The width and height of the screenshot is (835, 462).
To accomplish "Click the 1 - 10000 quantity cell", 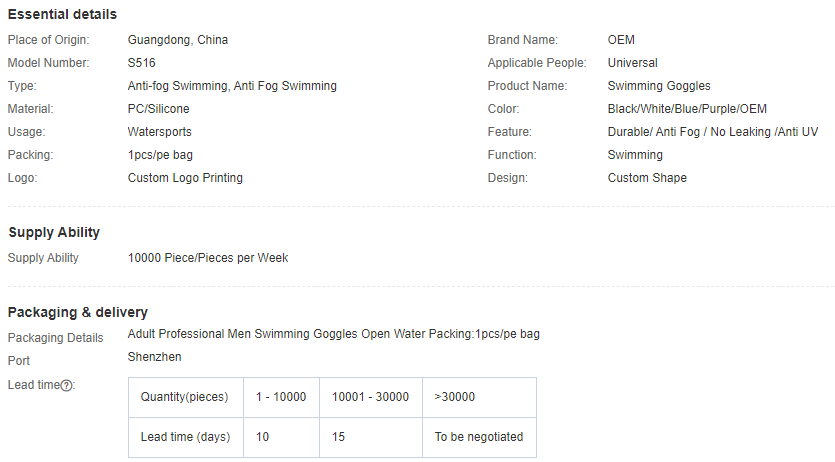I will (281, 397).
